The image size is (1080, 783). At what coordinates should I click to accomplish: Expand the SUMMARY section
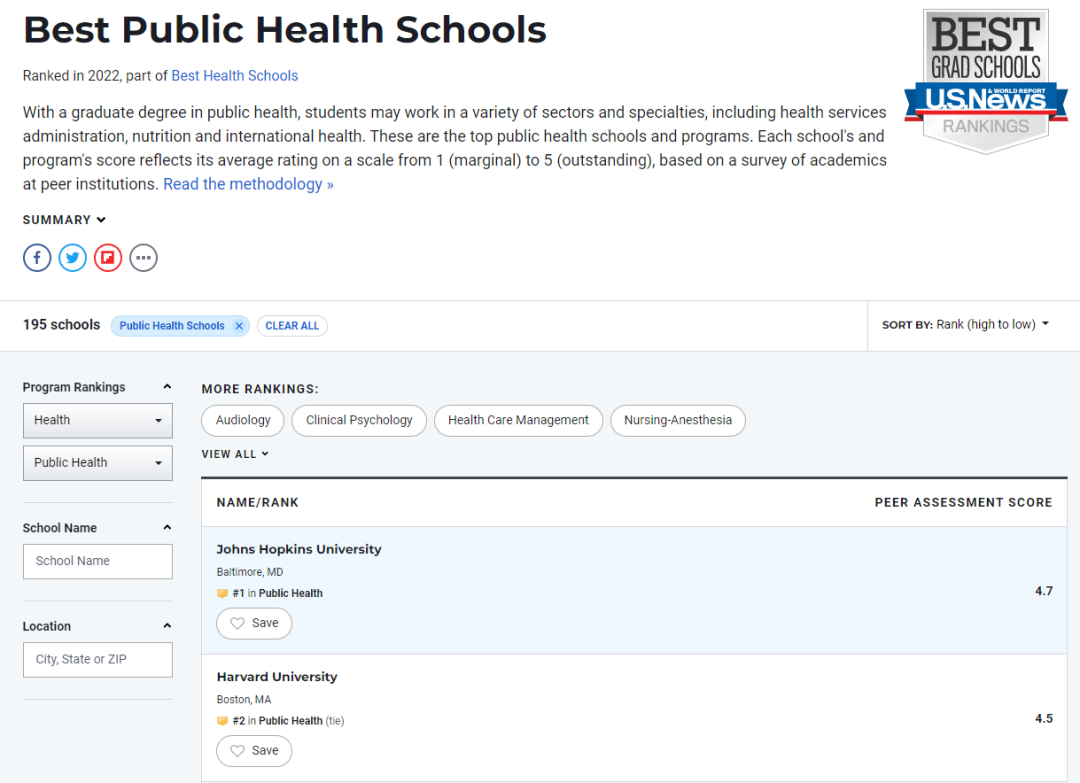[64, 220]
